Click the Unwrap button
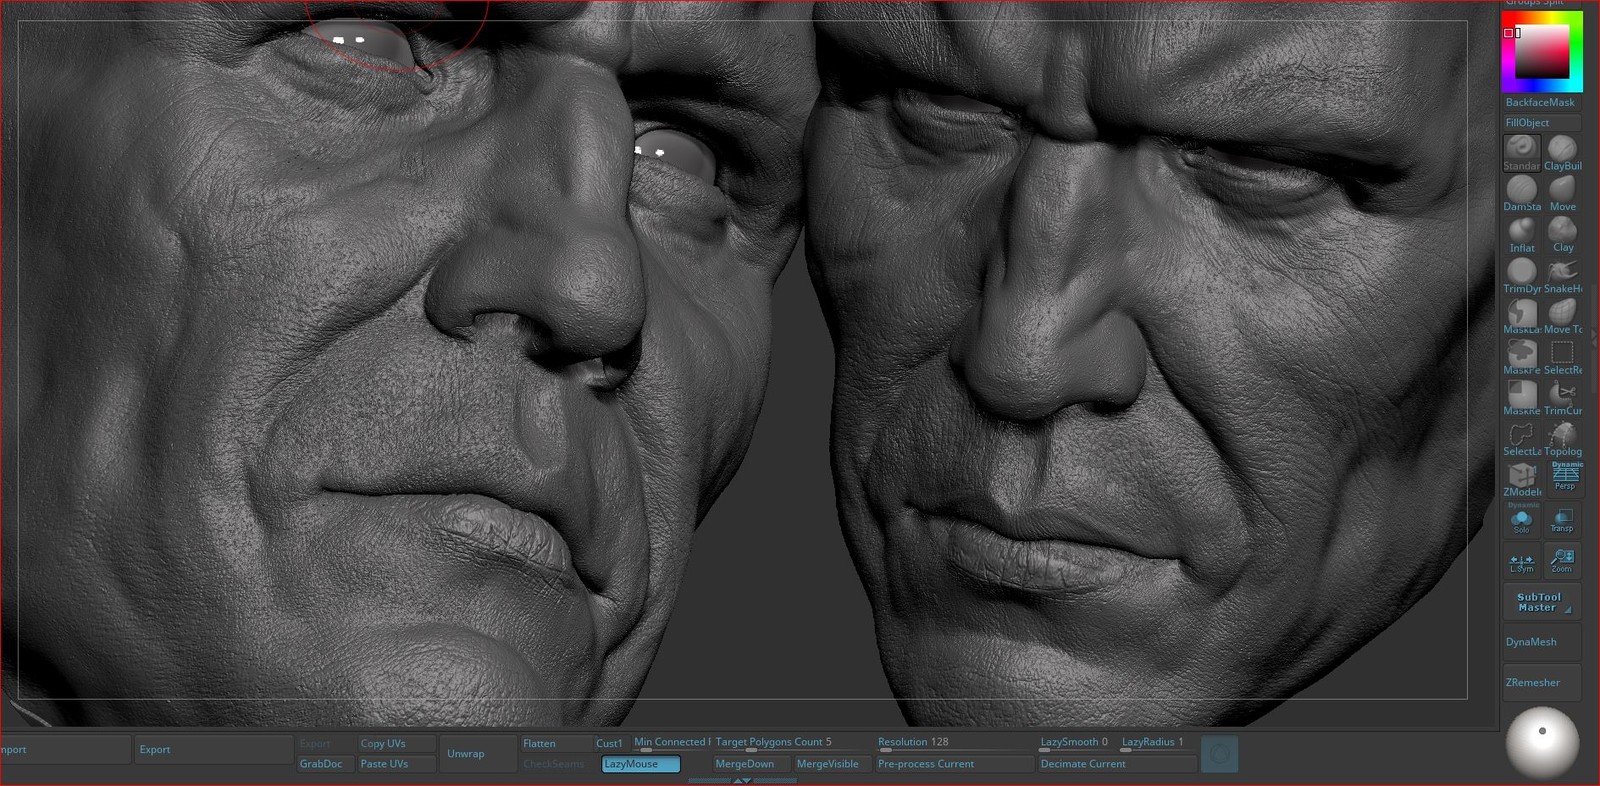 477,754
